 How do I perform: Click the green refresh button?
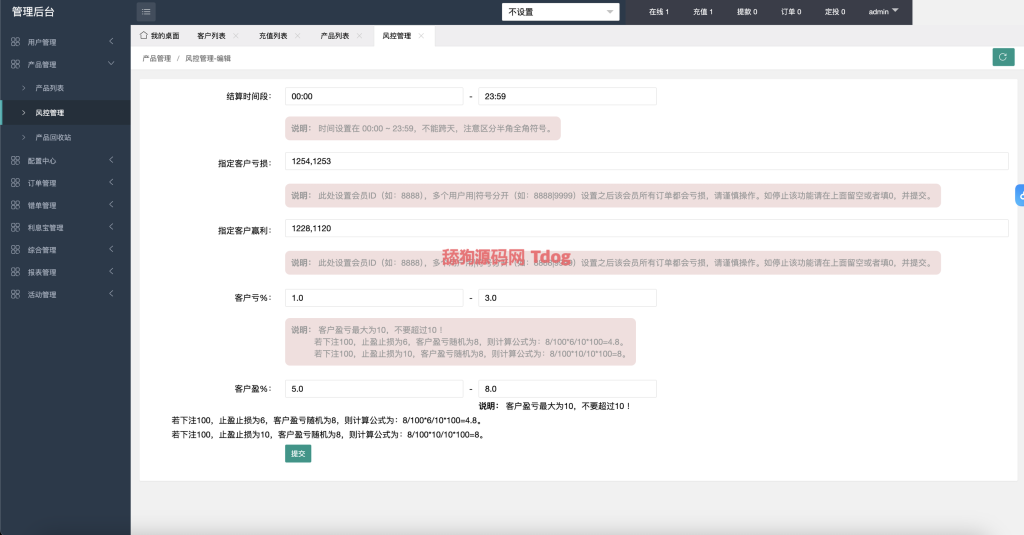1003,58
